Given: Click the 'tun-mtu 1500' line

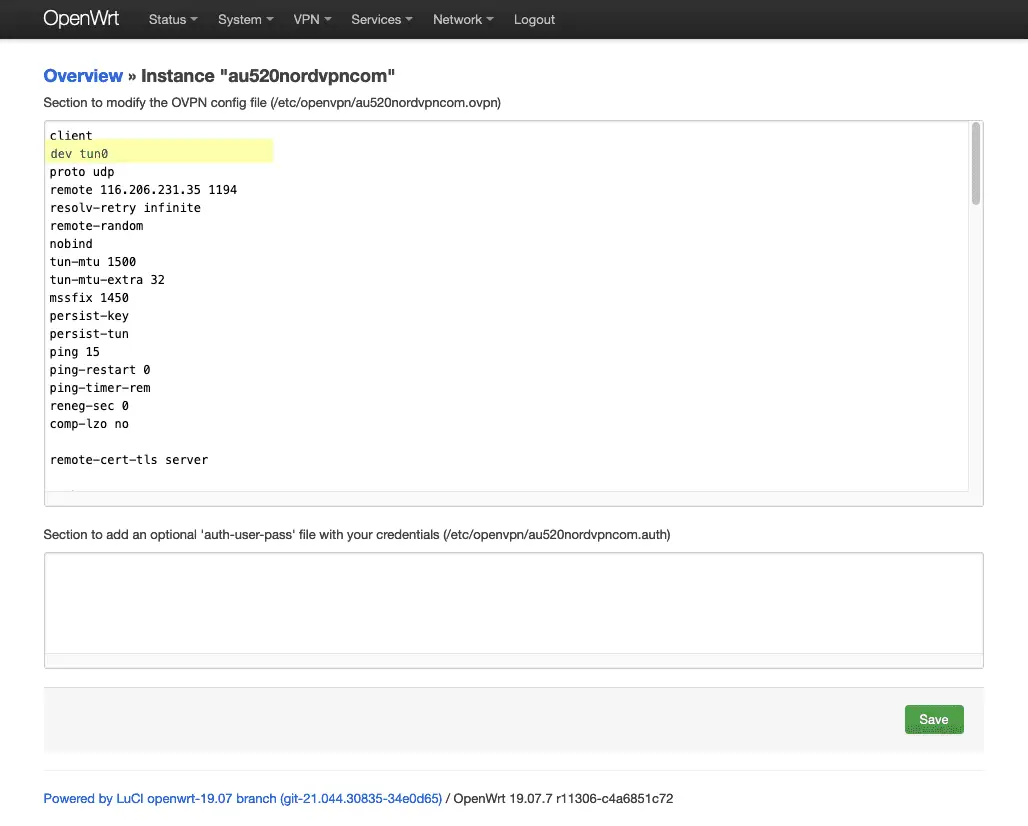Looking at the screenshot, I should click(92, 262).
